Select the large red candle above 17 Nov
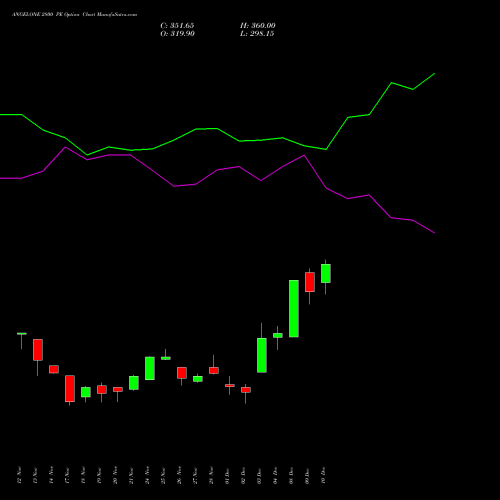The height and width of the screenshot is (500, 500). (x=70, y=389)
